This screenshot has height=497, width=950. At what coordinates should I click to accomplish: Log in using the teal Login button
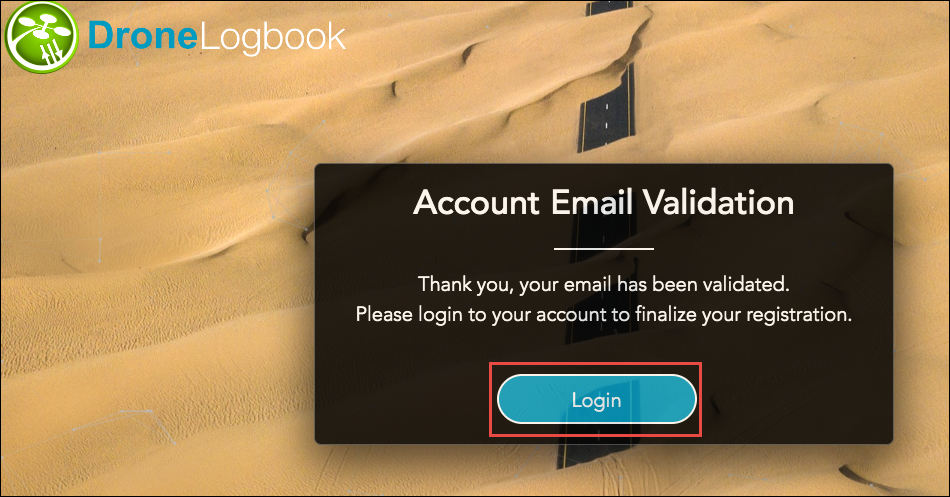click(x=596, y=399)
